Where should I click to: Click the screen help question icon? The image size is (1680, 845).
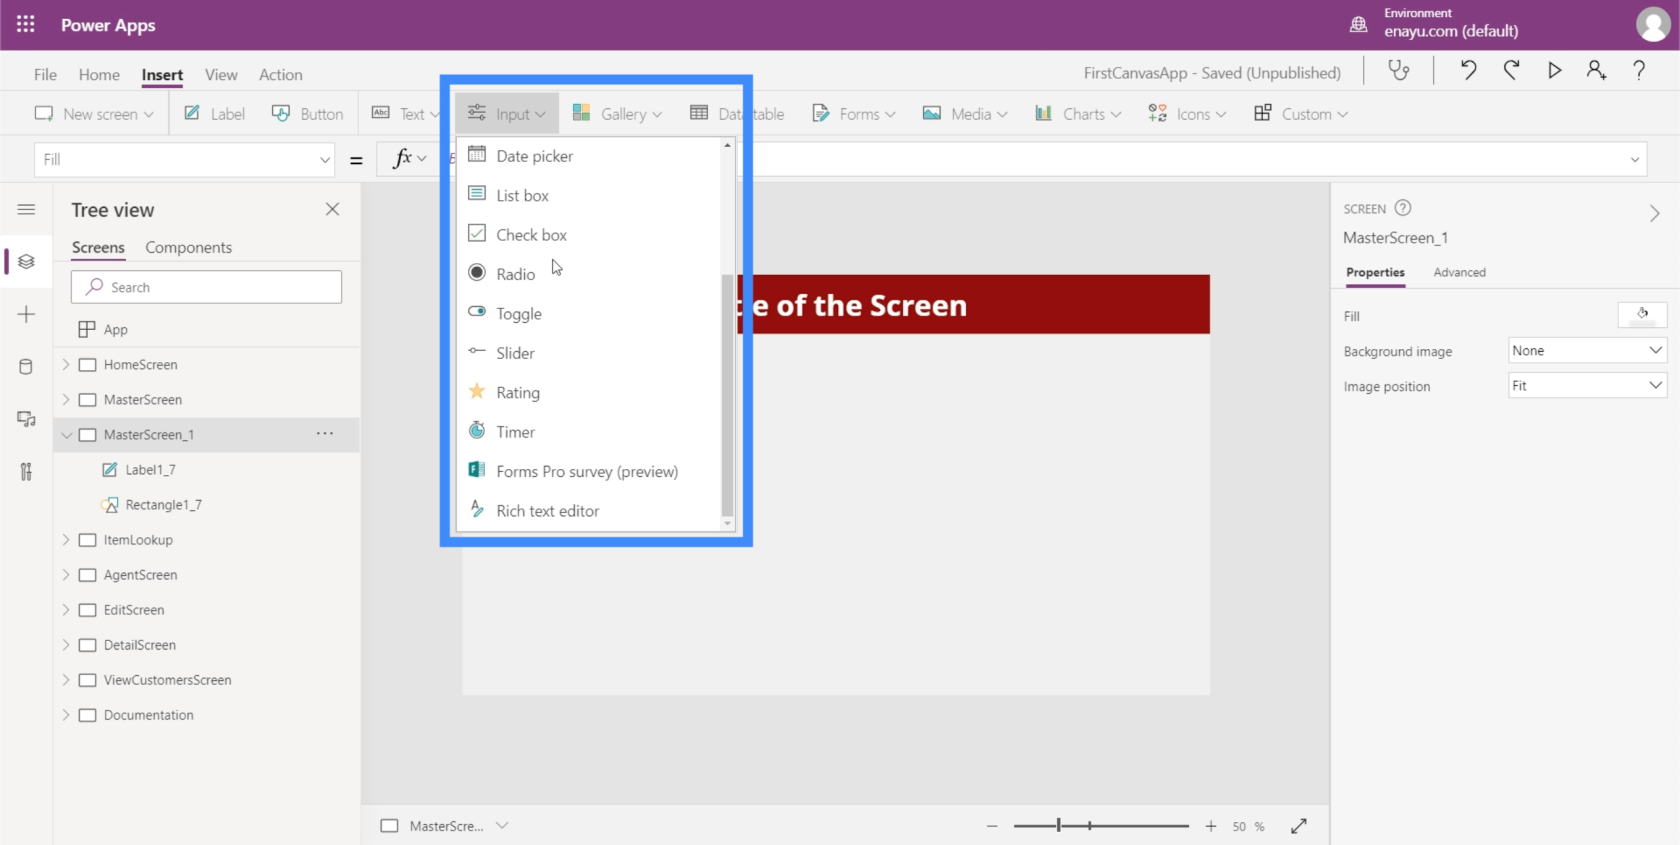pos(1403,208)
